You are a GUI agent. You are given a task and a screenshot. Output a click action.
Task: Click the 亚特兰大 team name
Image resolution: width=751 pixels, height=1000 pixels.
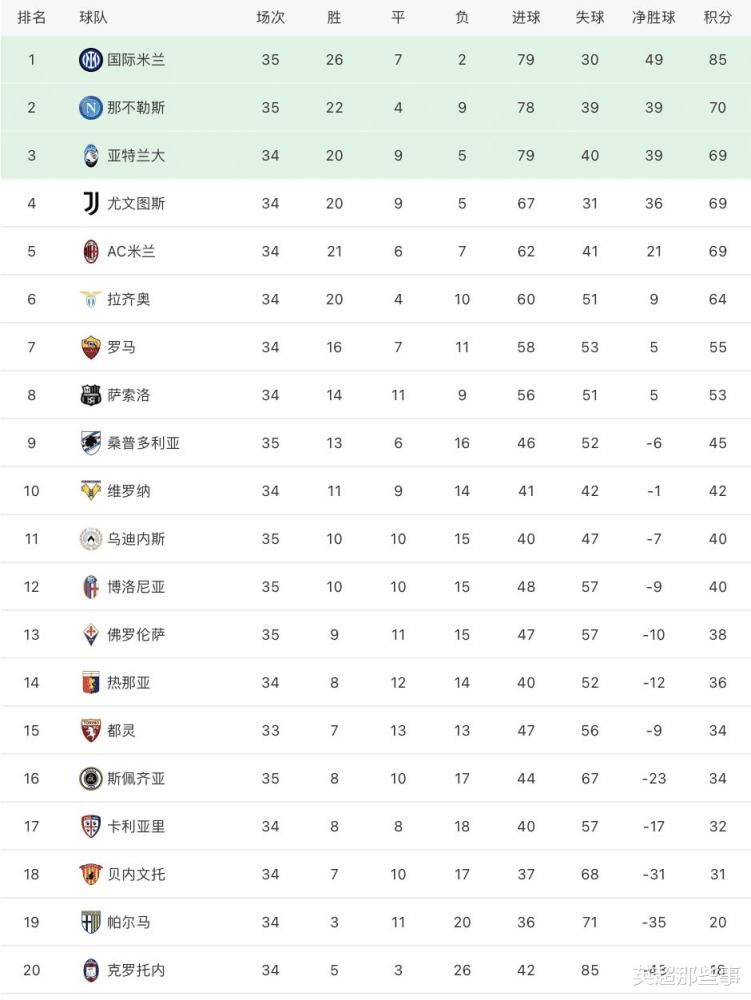[136, 156]
